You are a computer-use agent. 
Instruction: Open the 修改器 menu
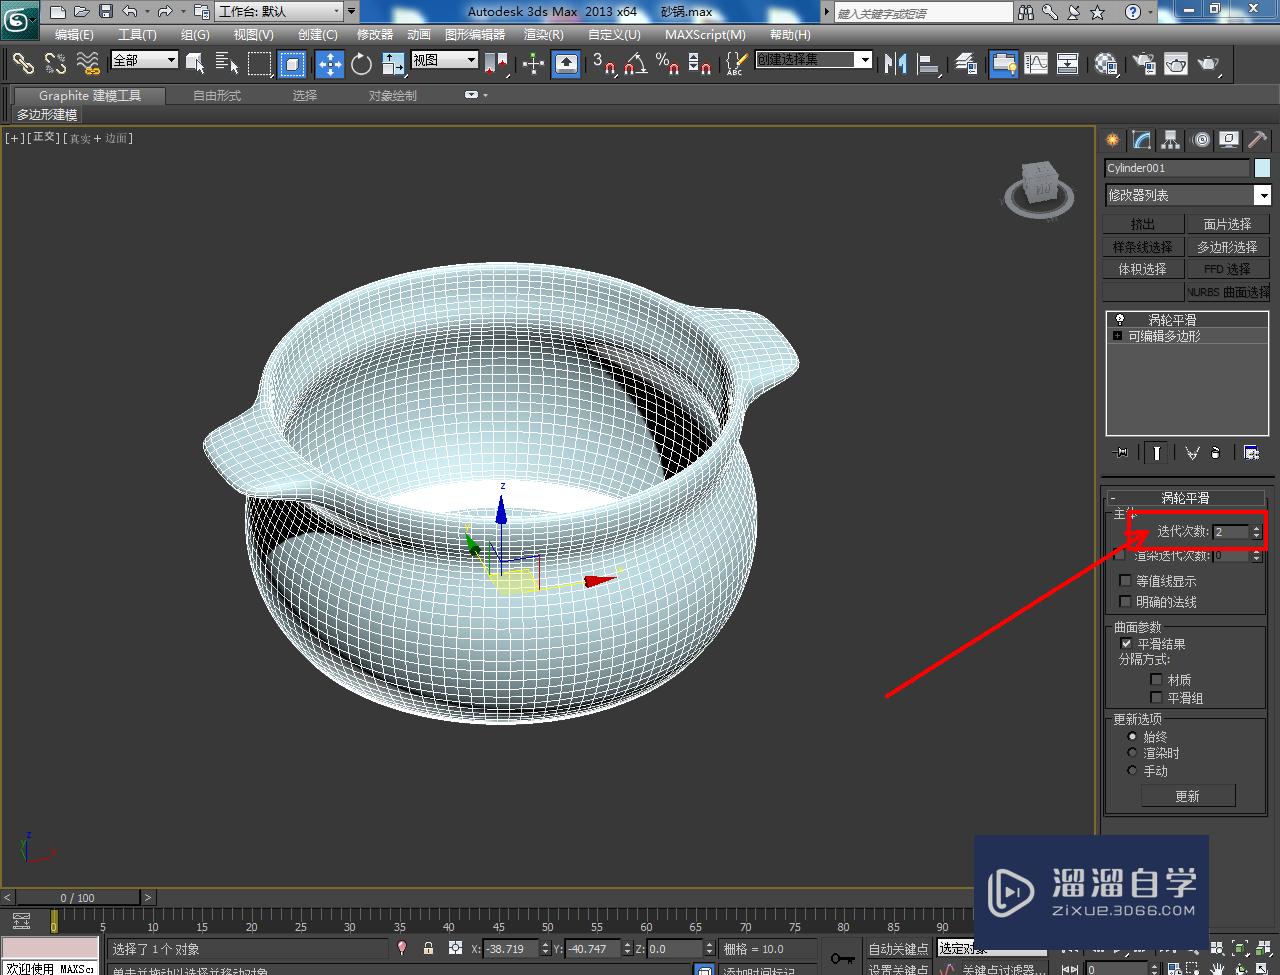375,34
